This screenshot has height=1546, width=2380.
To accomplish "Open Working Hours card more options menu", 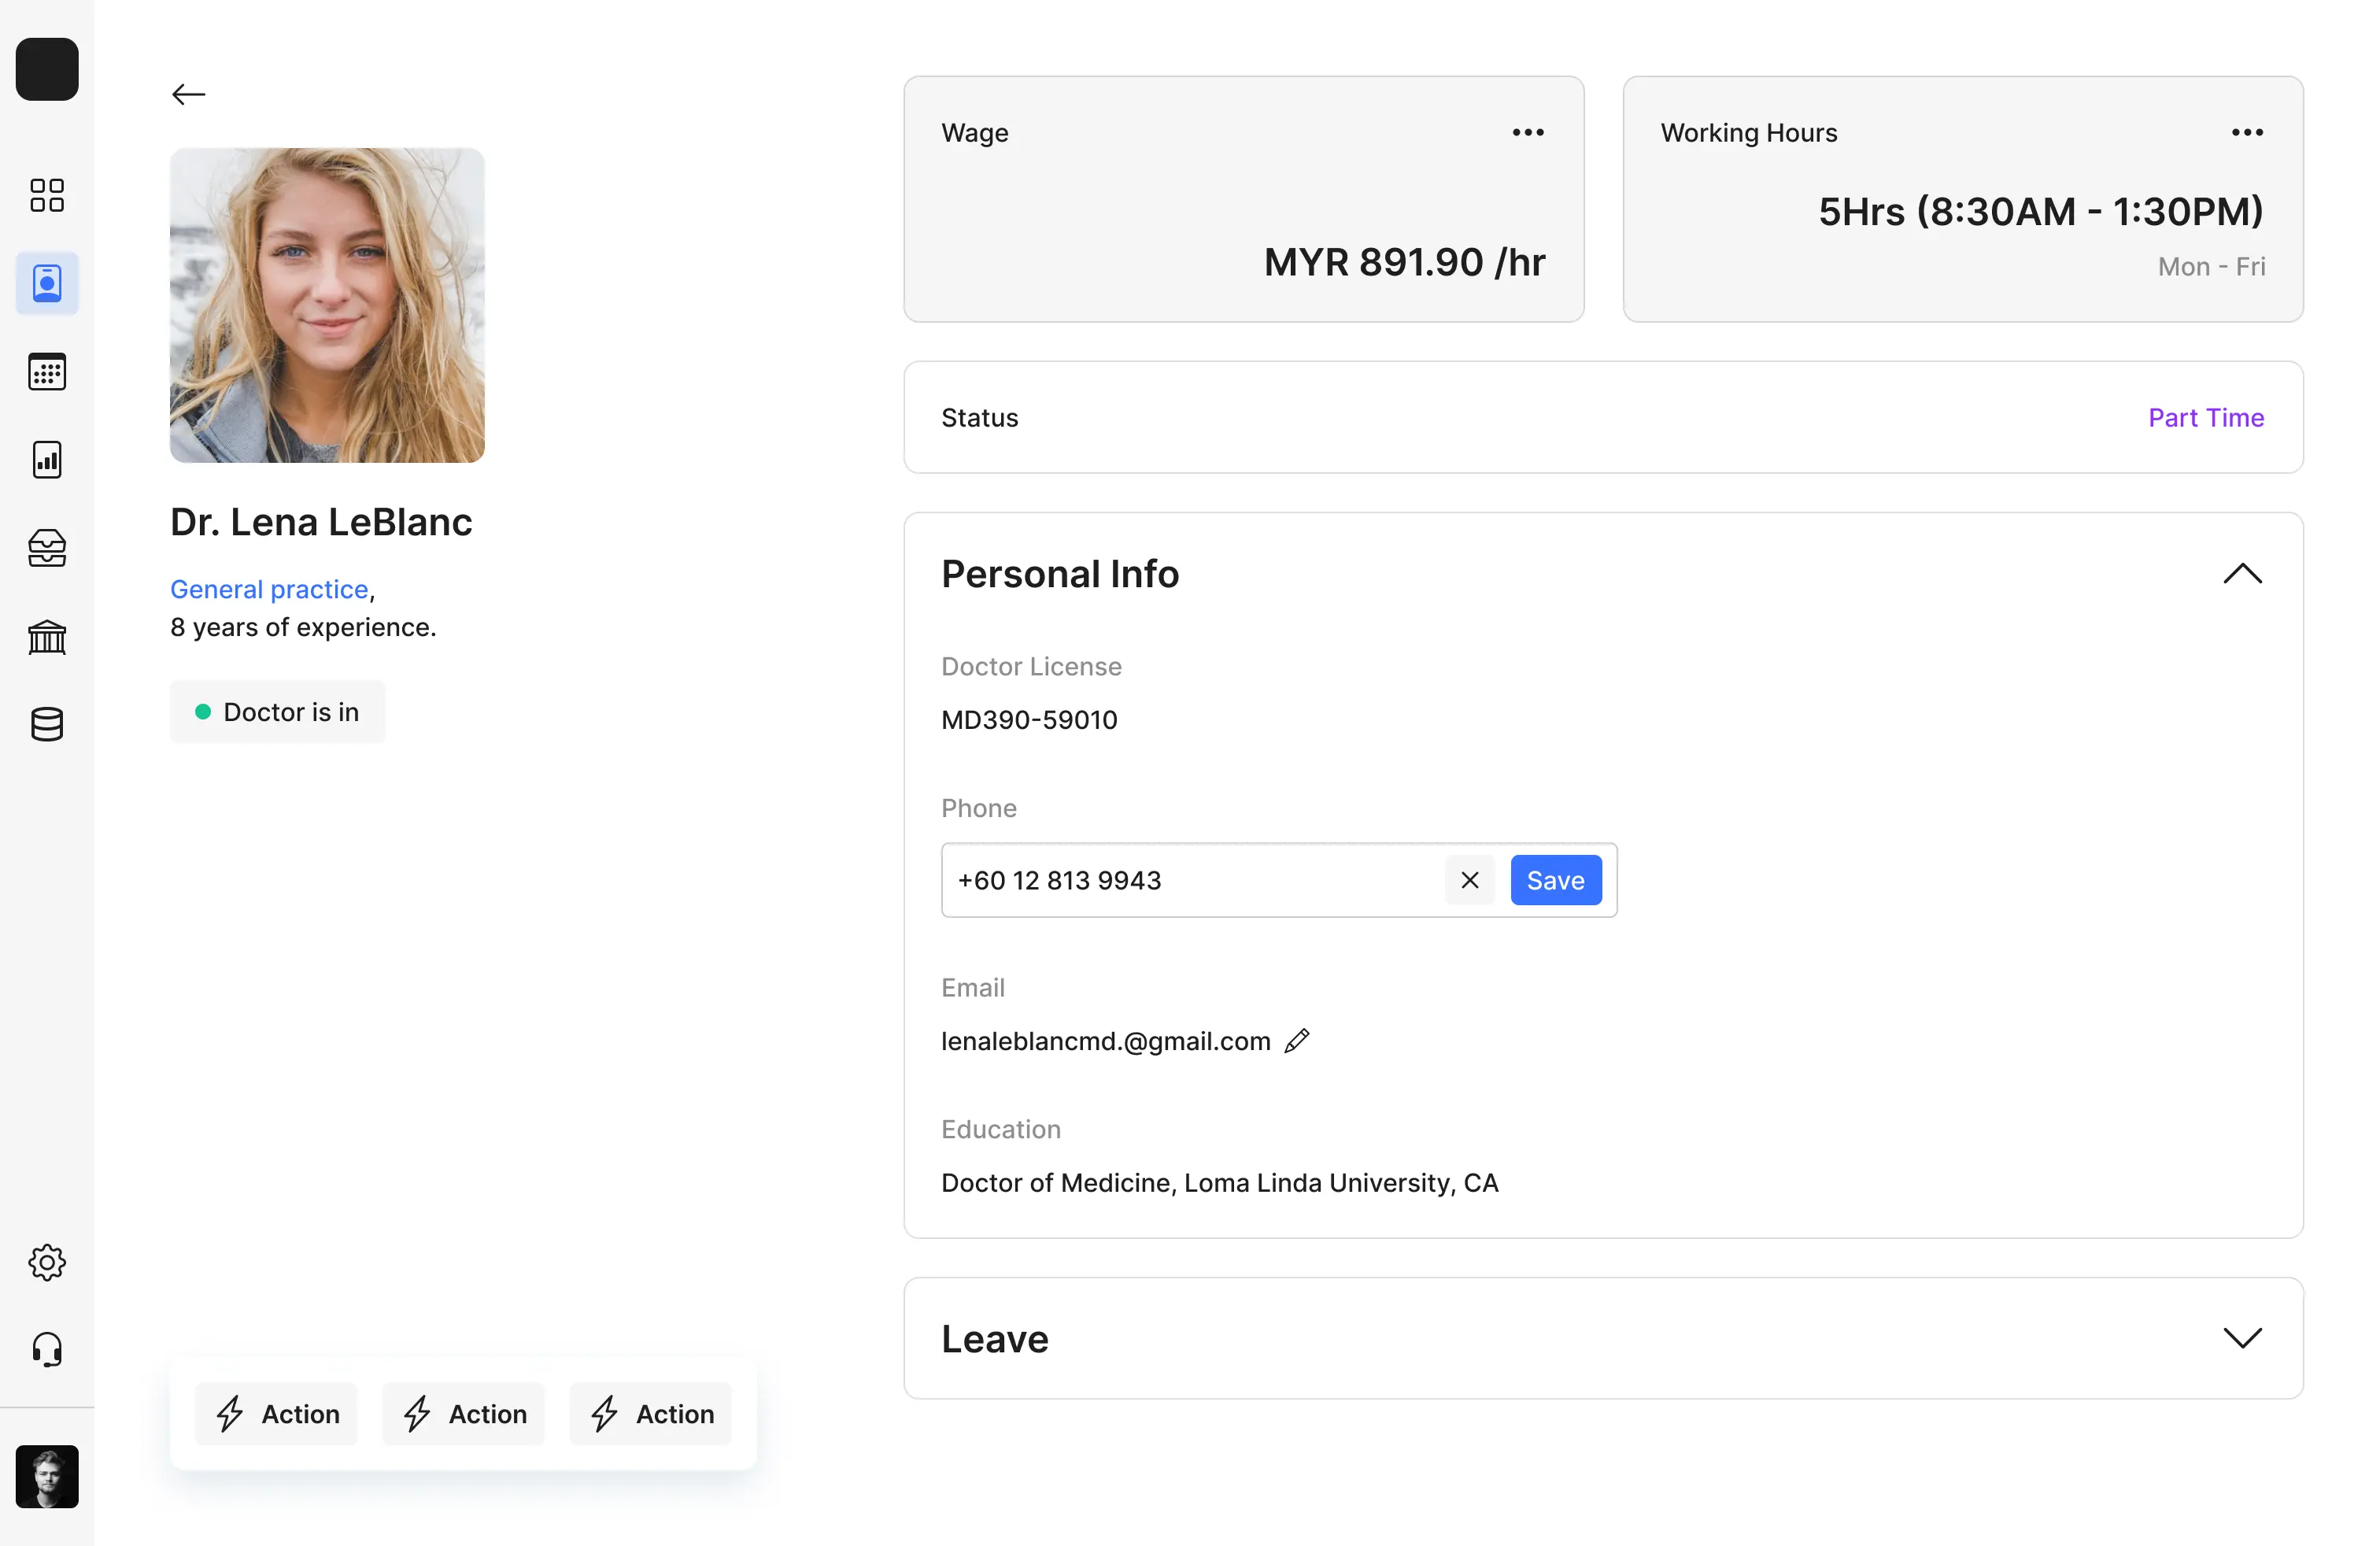I will (2247, 132).
